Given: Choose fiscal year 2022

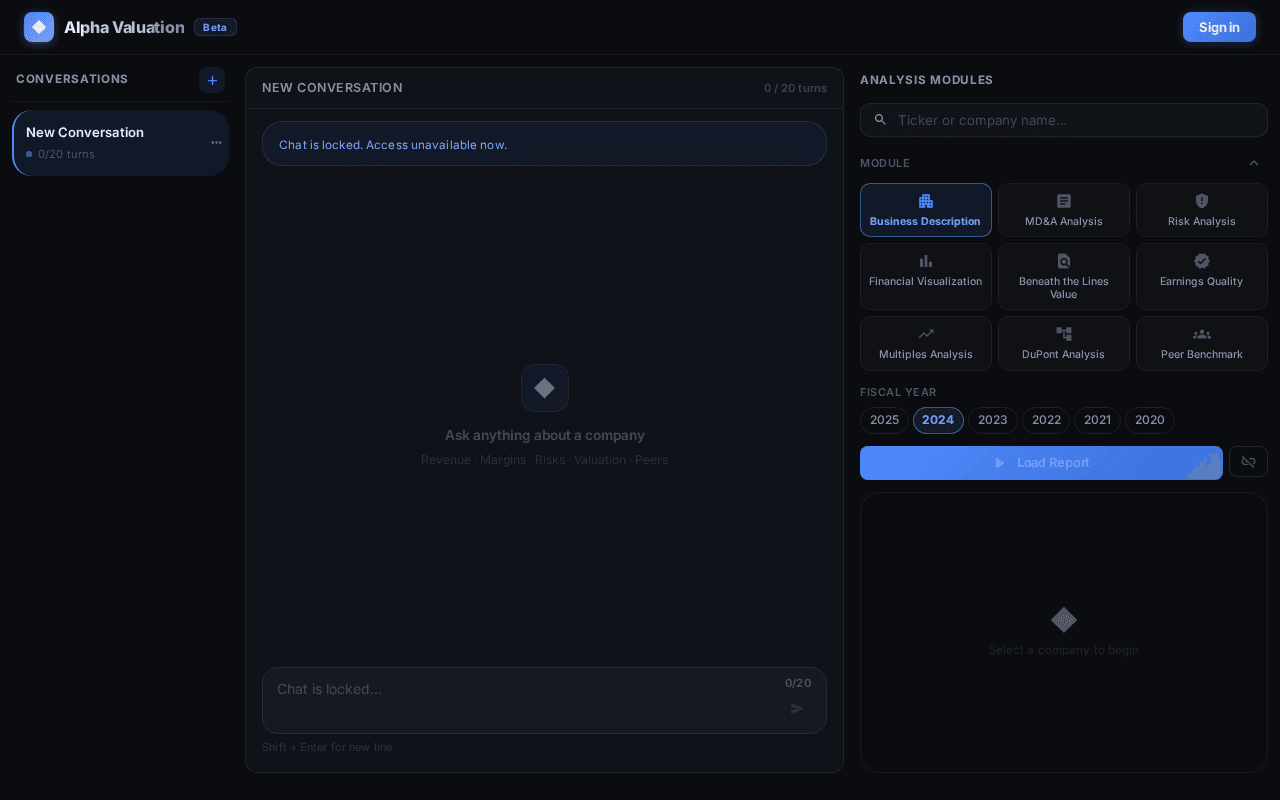Looking at the screenshot, I should (1046, 420).
